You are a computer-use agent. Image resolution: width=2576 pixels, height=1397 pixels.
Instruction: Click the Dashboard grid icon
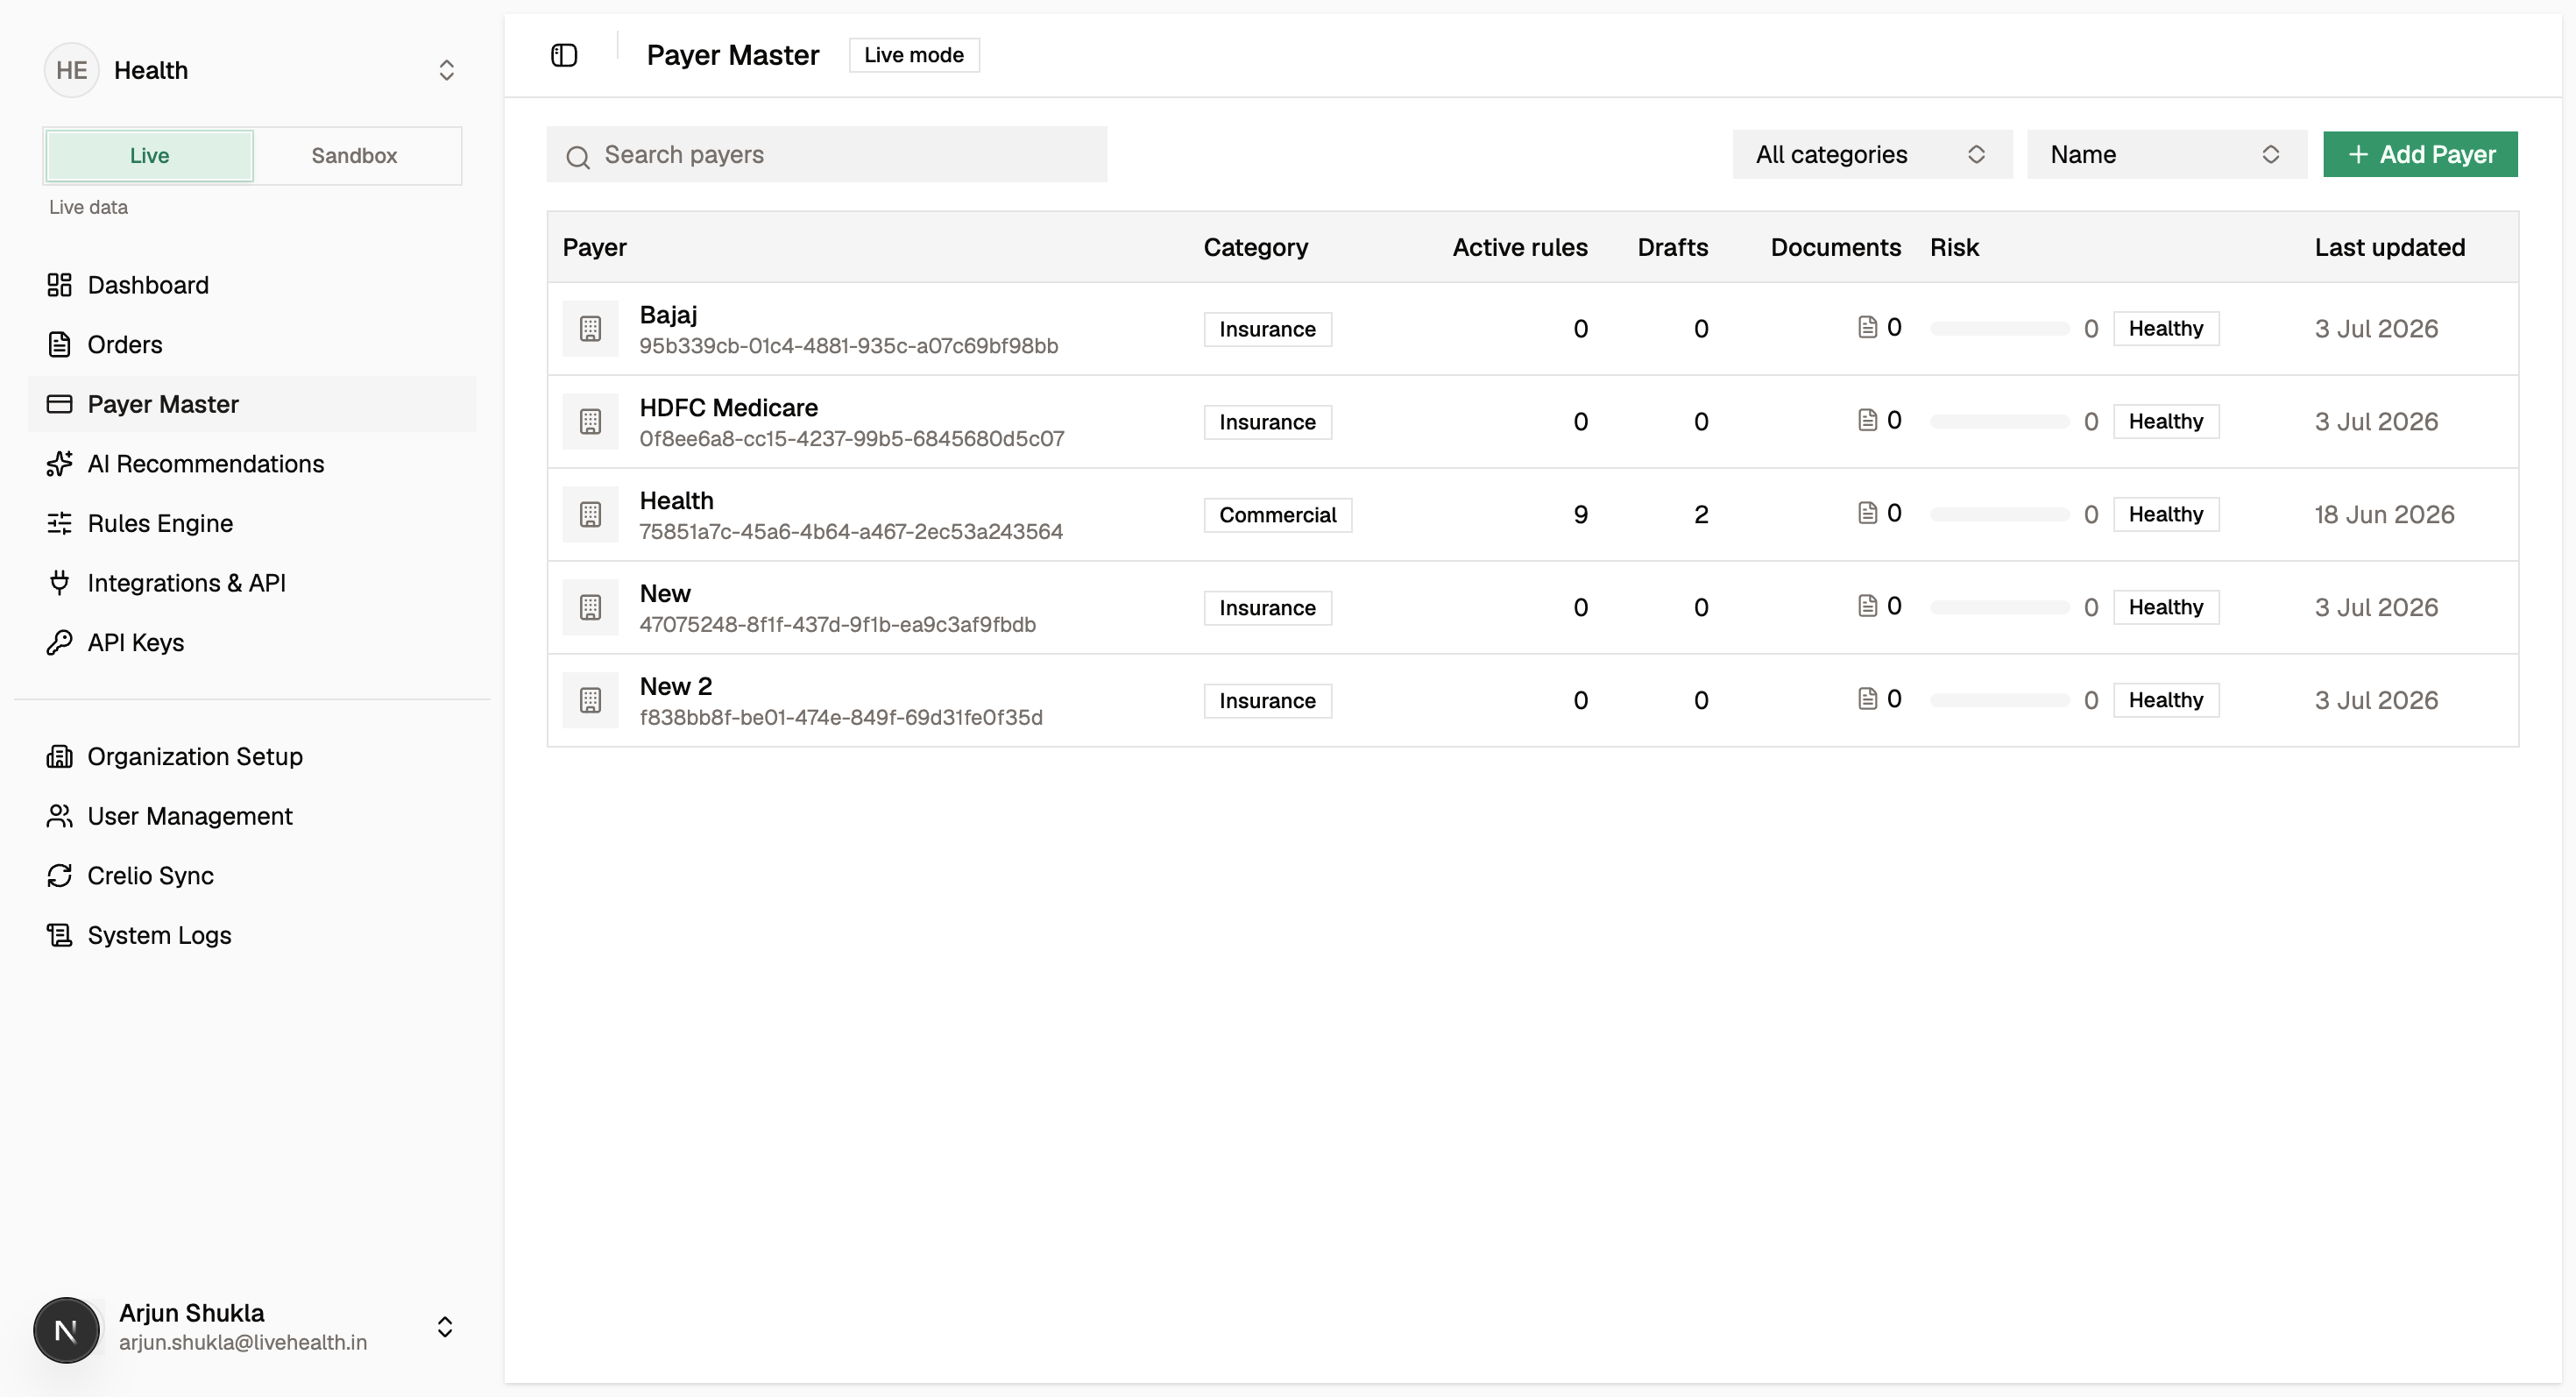coord(59,285)
